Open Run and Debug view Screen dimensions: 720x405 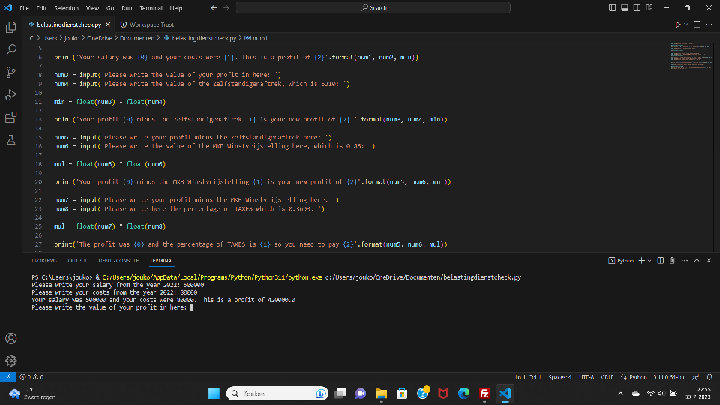(x=11, y=95)
